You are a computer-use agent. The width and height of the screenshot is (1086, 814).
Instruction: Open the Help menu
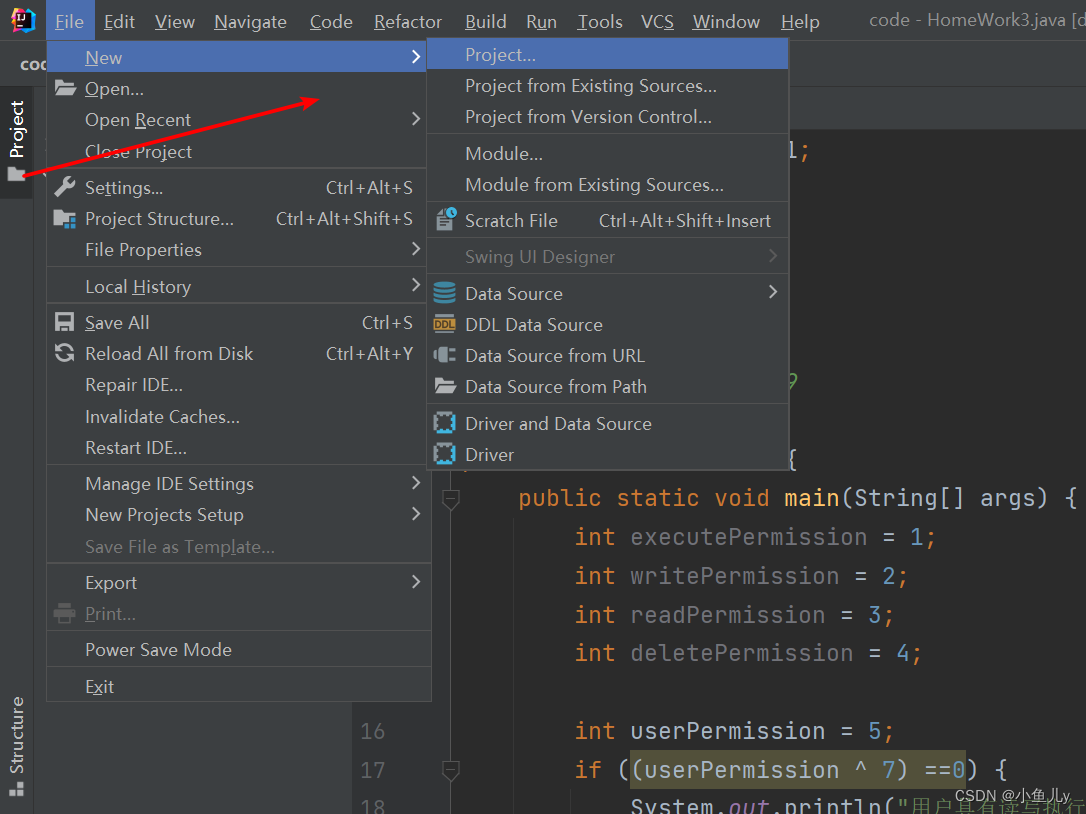pyautogui.click(x=800, y=21)
